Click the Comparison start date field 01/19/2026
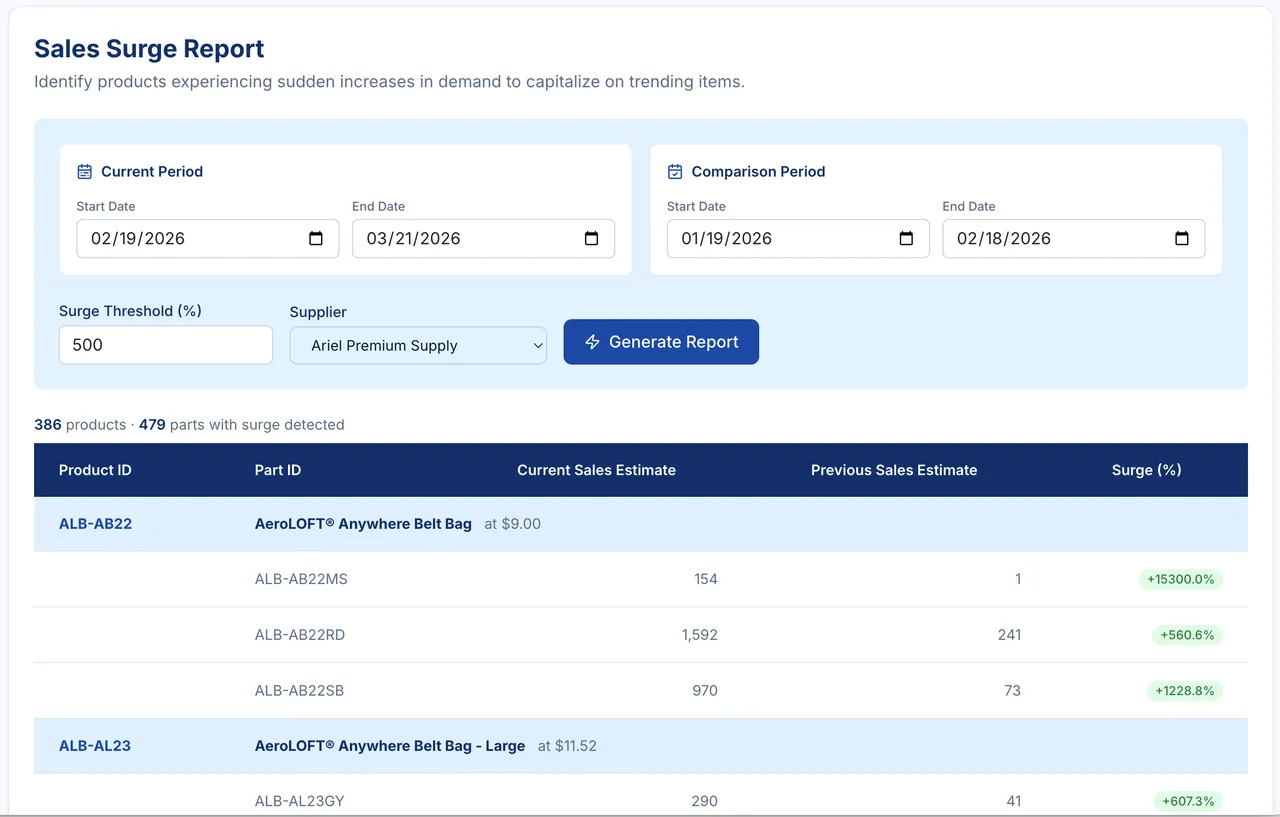This screenshot has width=1280, height=817. [x=798, y=239]
